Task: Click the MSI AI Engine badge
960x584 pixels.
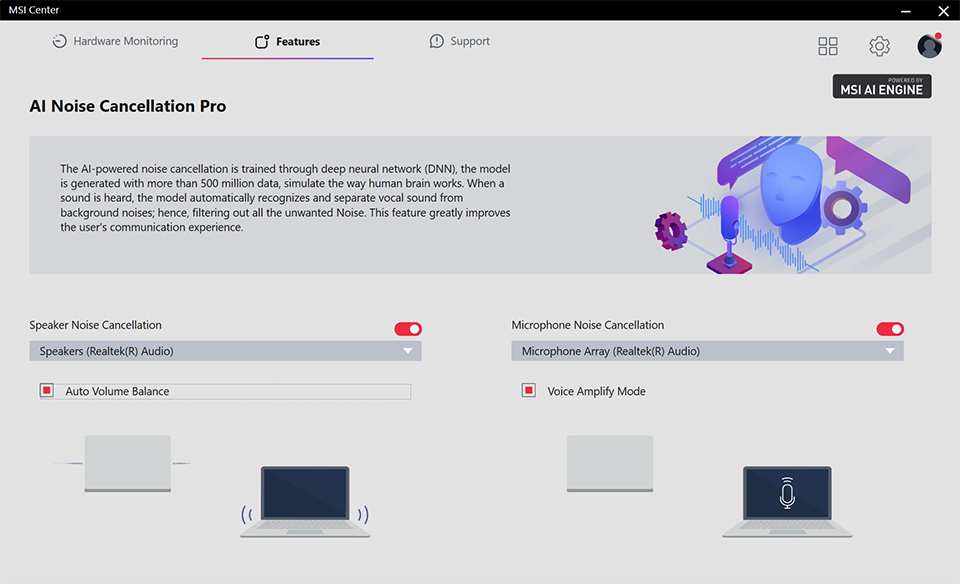Action: [x=882, y=87]
